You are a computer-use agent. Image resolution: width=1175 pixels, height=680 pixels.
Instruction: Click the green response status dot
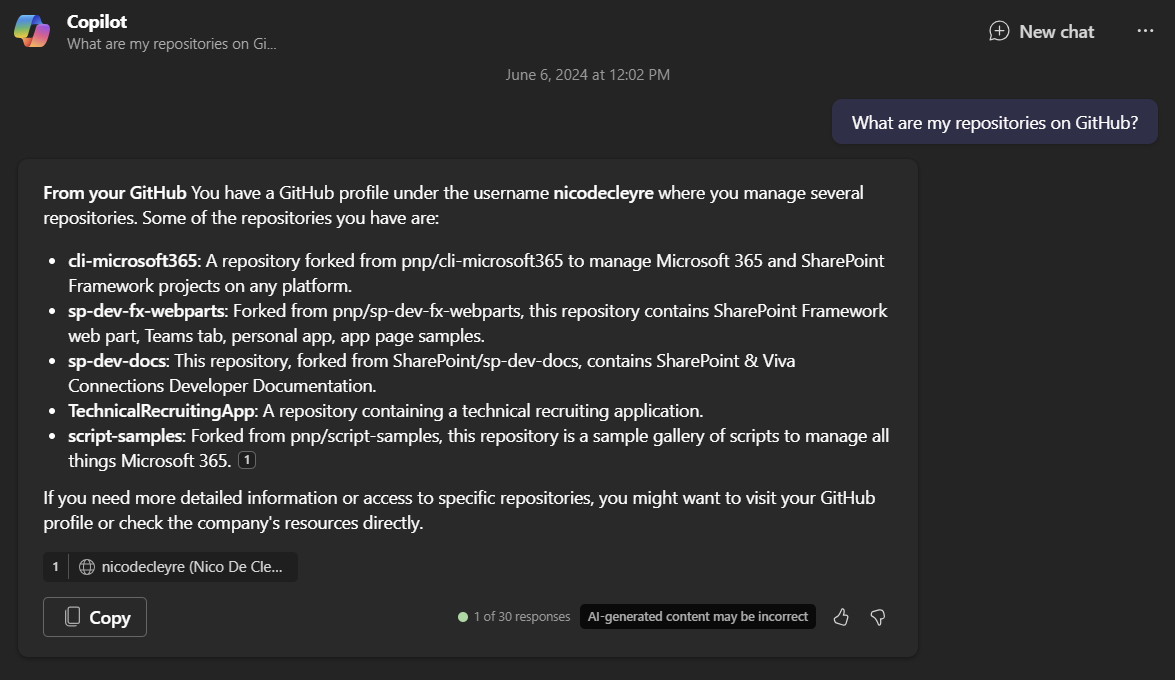(463, 617)
